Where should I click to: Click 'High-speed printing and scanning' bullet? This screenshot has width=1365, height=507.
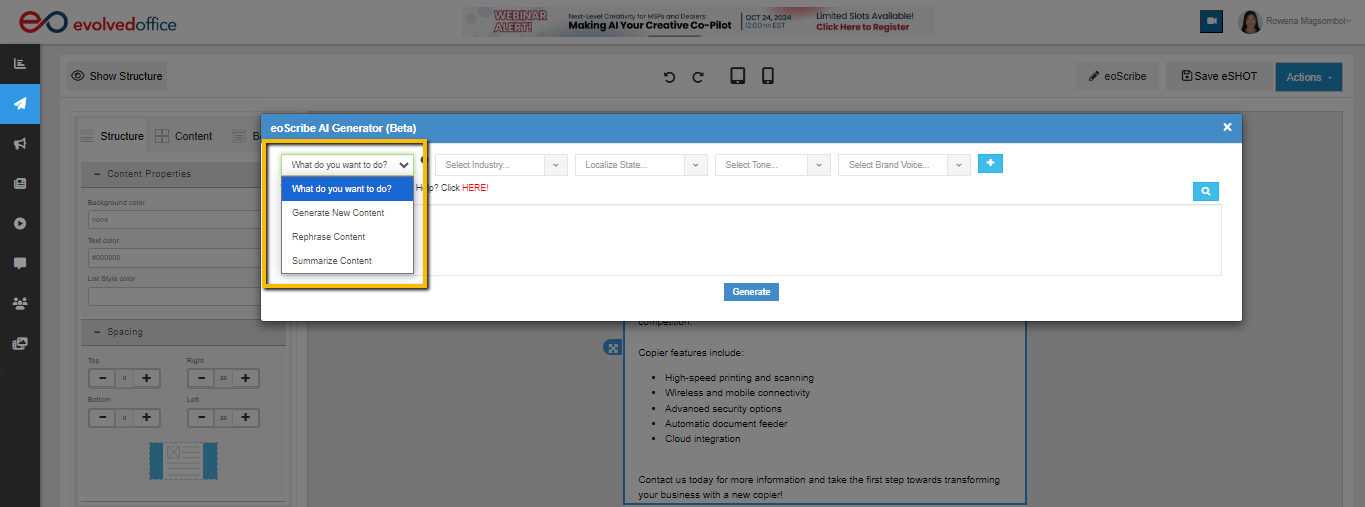pos(739,378)
